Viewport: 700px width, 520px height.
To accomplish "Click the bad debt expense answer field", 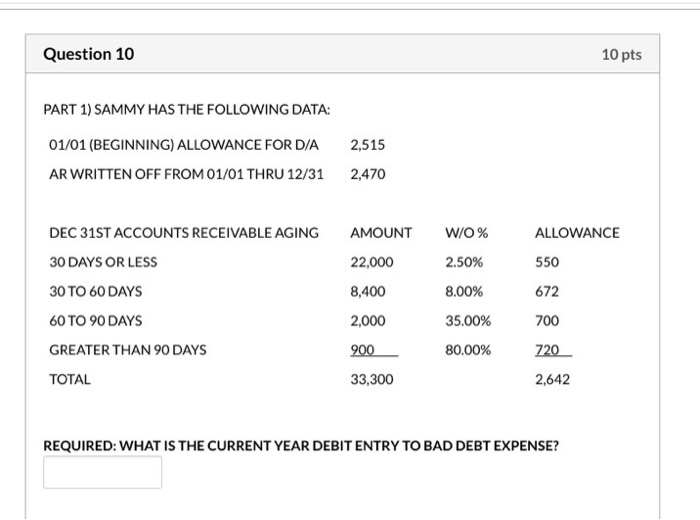I will pyautogui.click(x=103, y=472).
